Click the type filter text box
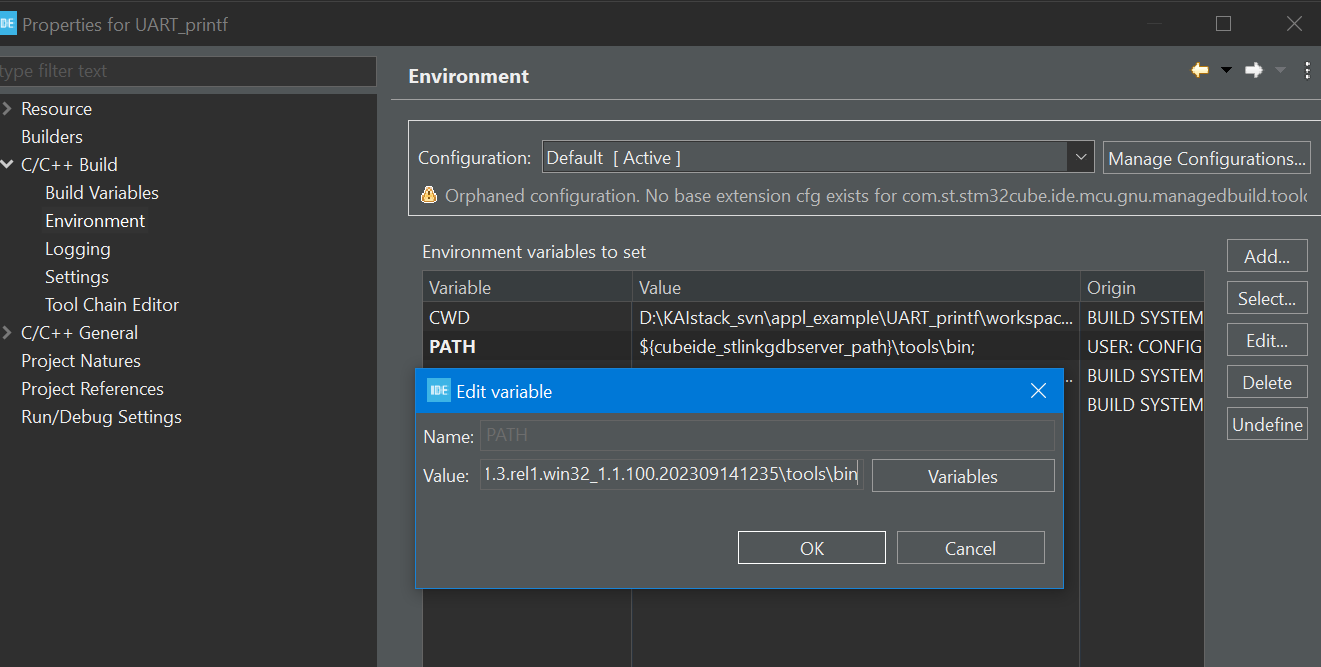1321x667 pixels. [150, 71]
